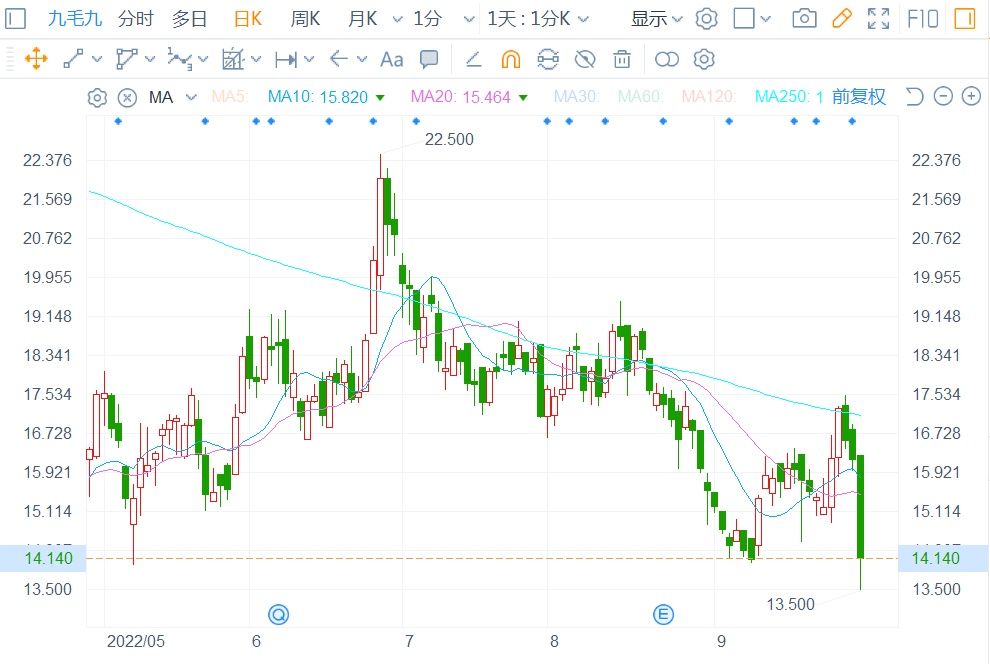The height and width of the screenshot is (664, 990).
Task: Click the E earnings marker on timeline
Action: pos(661,613)
